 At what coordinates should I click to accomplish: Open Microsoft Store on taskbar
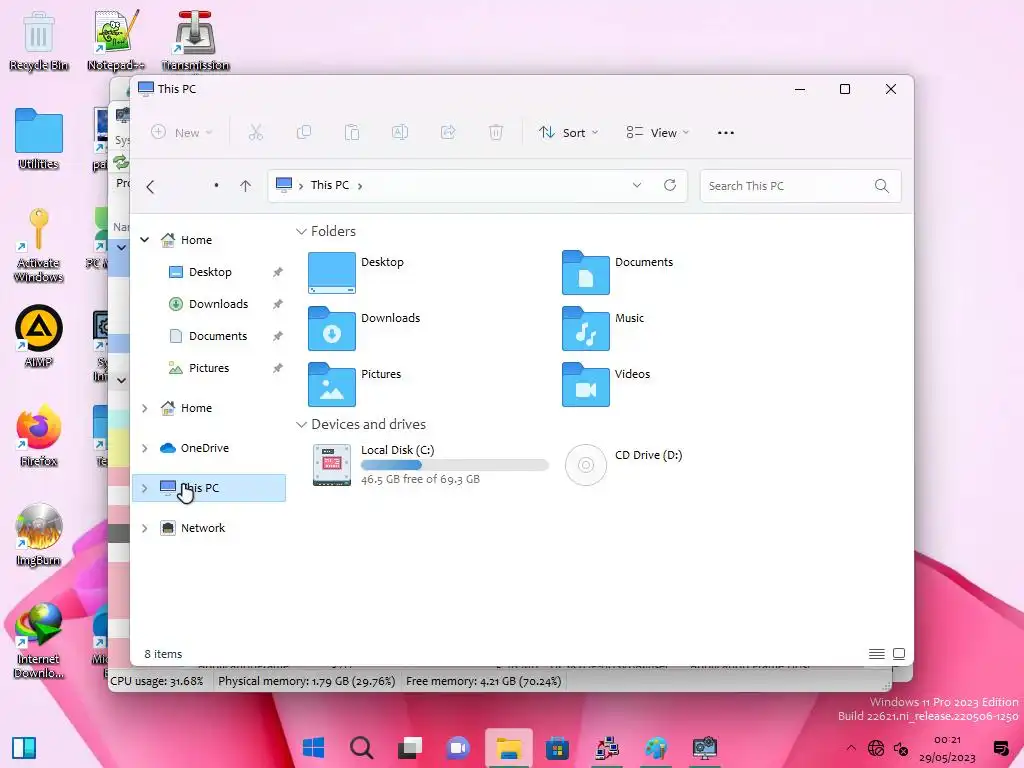[x=557, y=748]
